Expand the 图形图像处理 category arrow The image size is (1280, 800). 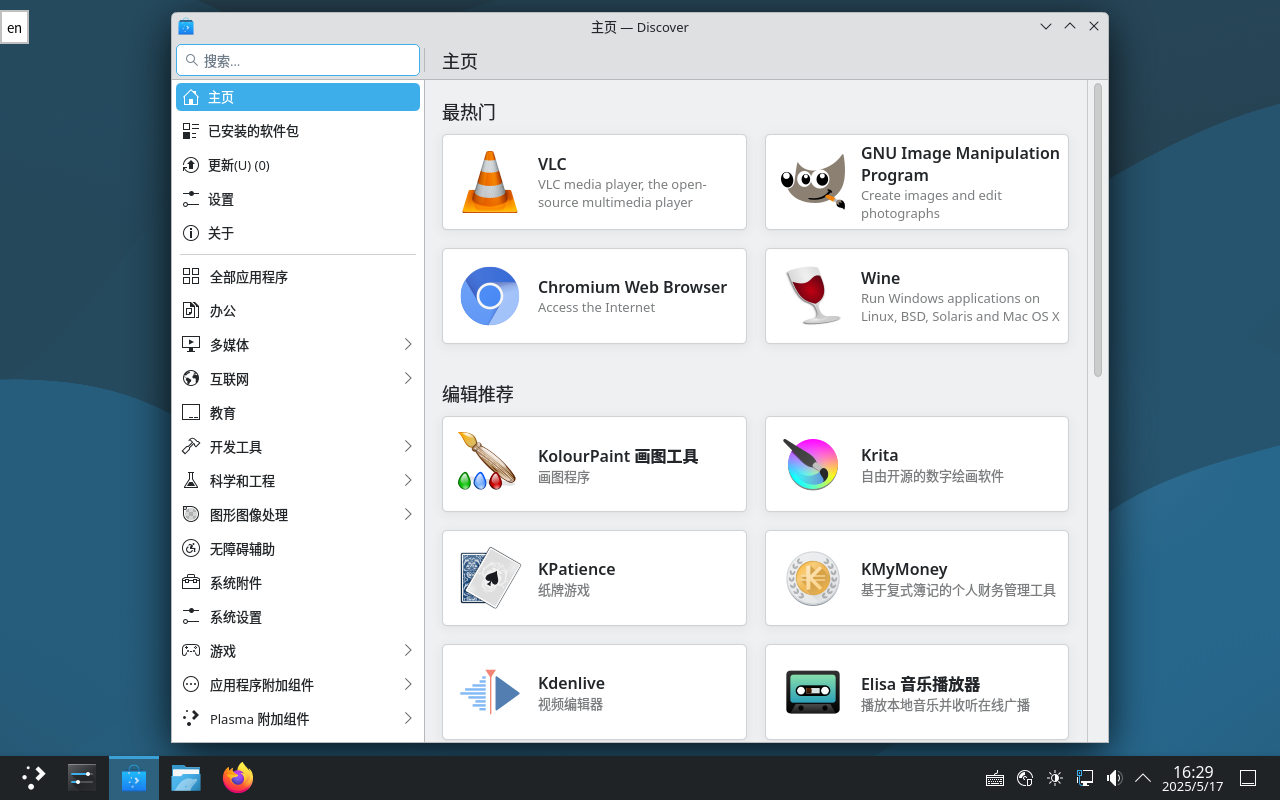click(408, 515)
